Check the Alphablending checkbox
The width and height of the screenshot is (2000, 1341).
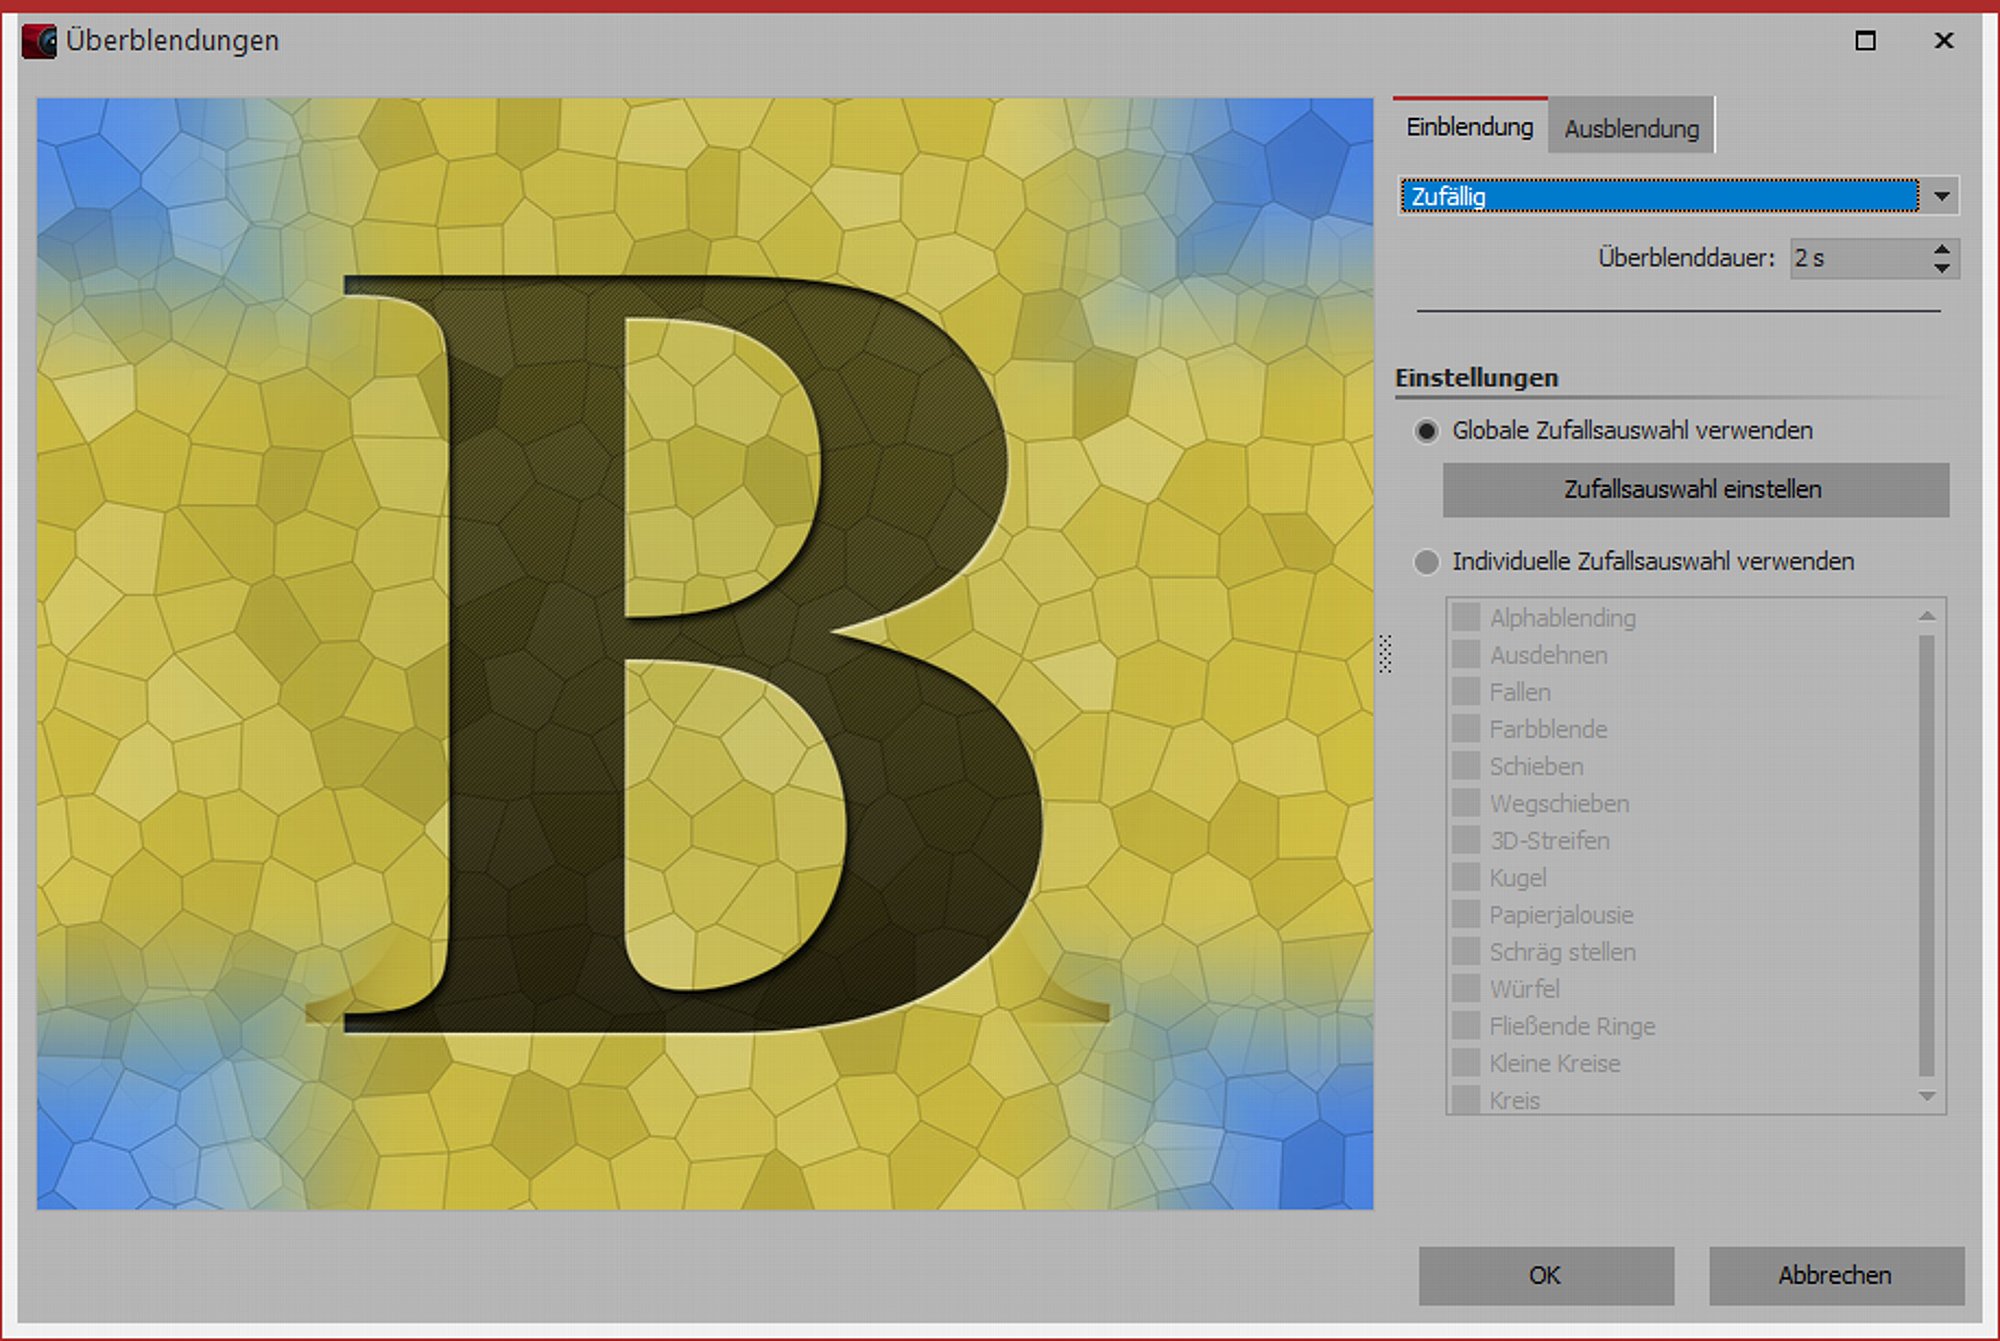click(x=1466, y=617)
